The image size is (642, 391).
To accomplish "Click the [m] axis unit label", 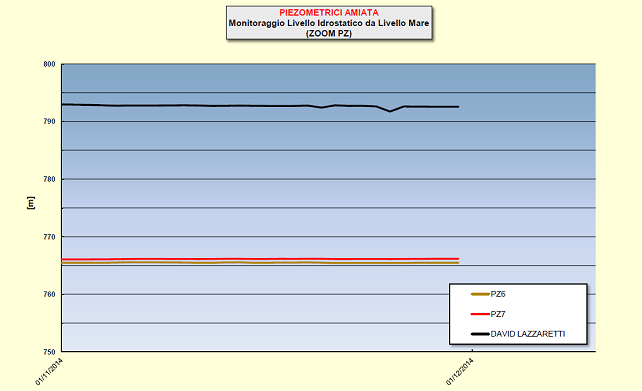I will coord(31,203).
